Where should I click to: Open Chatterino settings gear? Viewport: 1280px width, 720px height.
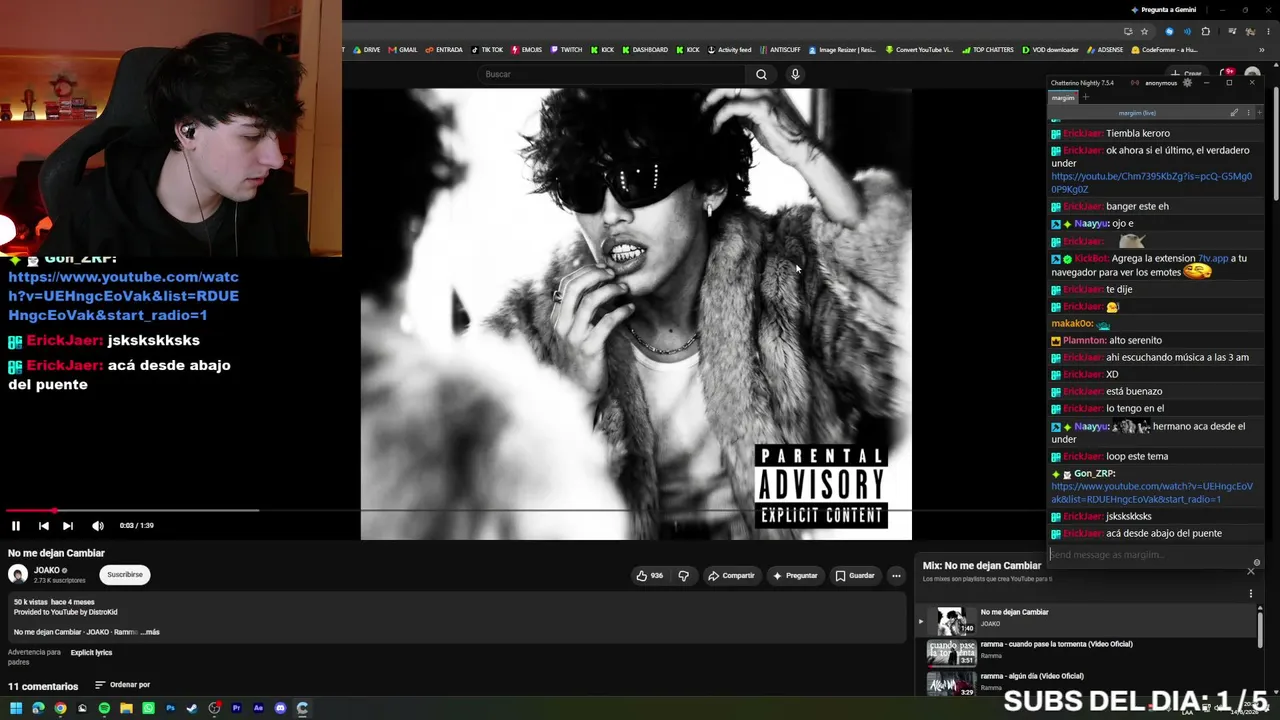coord(1187,83)
